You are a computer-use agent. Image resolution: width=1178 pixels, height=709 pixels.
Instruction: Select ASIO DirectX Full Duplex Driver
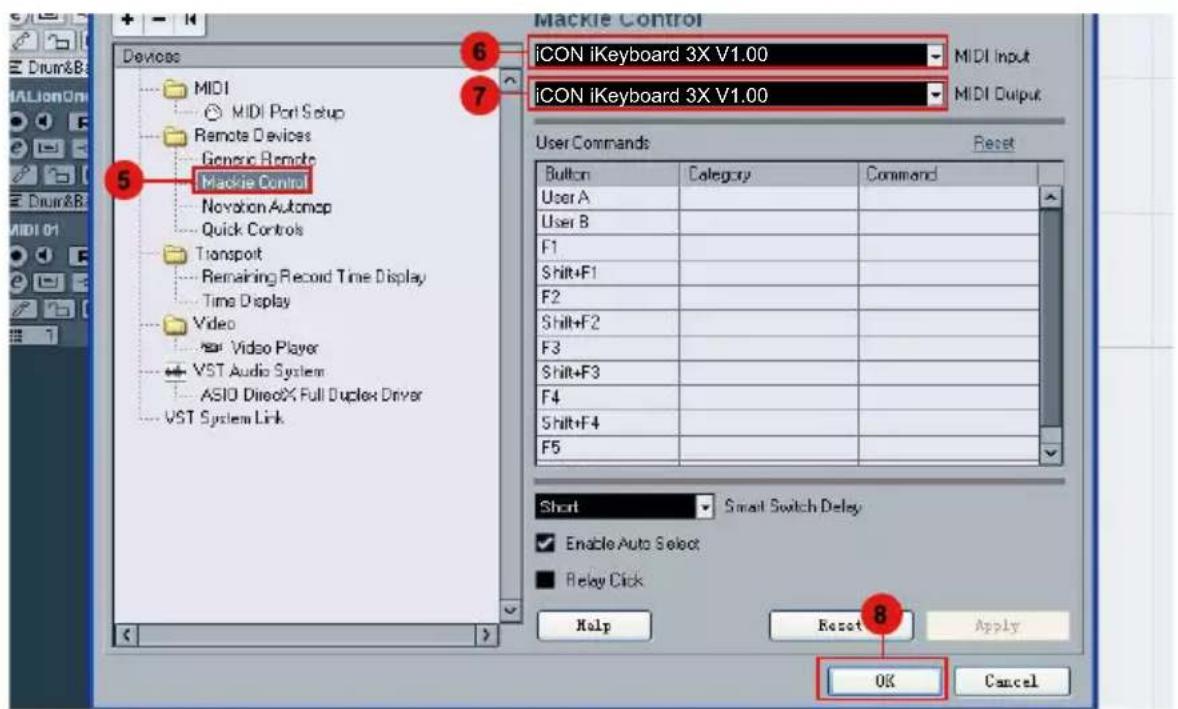311,394
